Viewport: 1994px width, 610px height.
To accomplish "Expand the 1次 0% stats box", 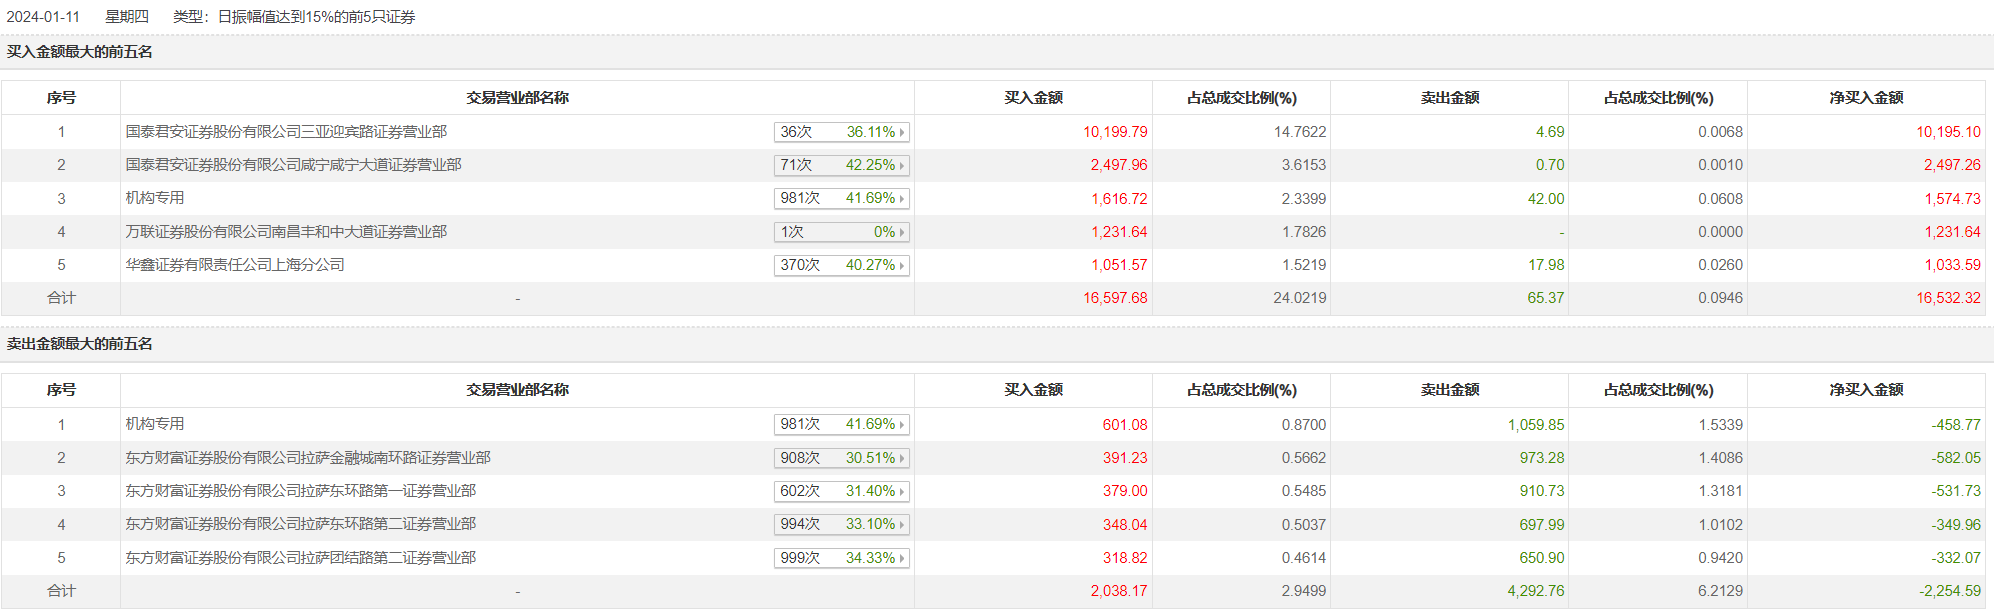I will [841, 232].
